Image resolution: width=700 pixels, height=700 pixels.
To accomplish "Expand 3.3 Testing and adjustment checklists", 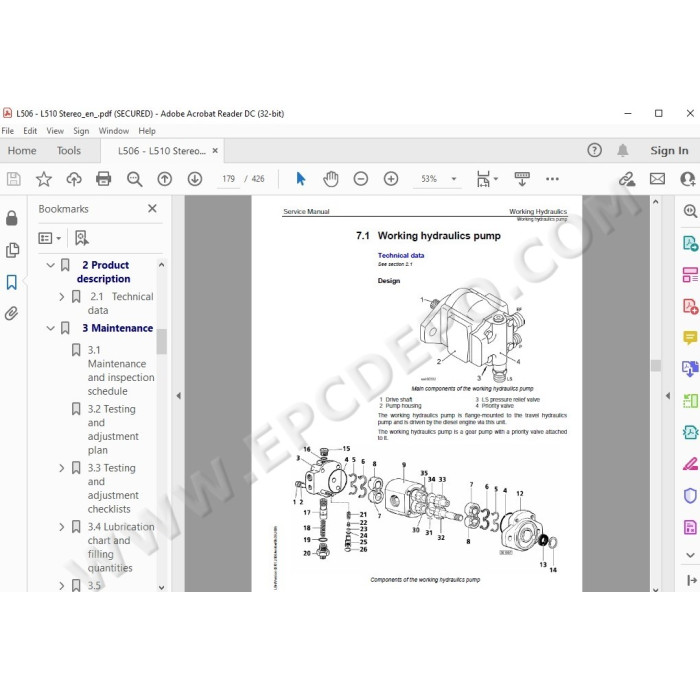I will (x=62, y=468).
